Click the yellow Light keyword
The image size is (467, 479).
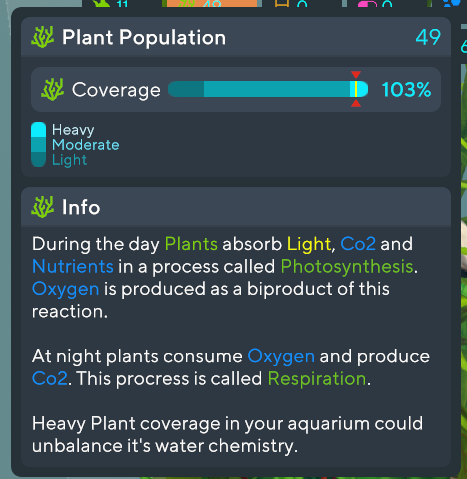click(309, 244)
